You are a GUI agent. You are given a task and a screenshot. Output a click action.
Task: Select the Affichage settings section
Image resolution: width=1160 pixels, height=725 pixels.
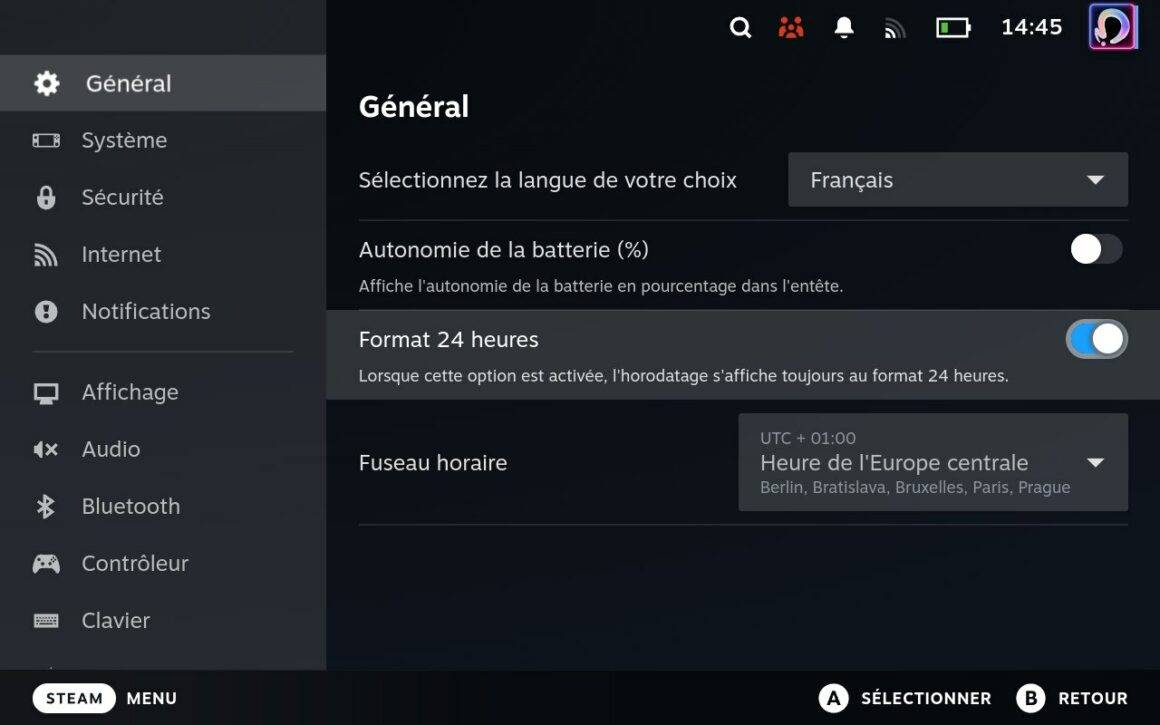pos(163,392)
